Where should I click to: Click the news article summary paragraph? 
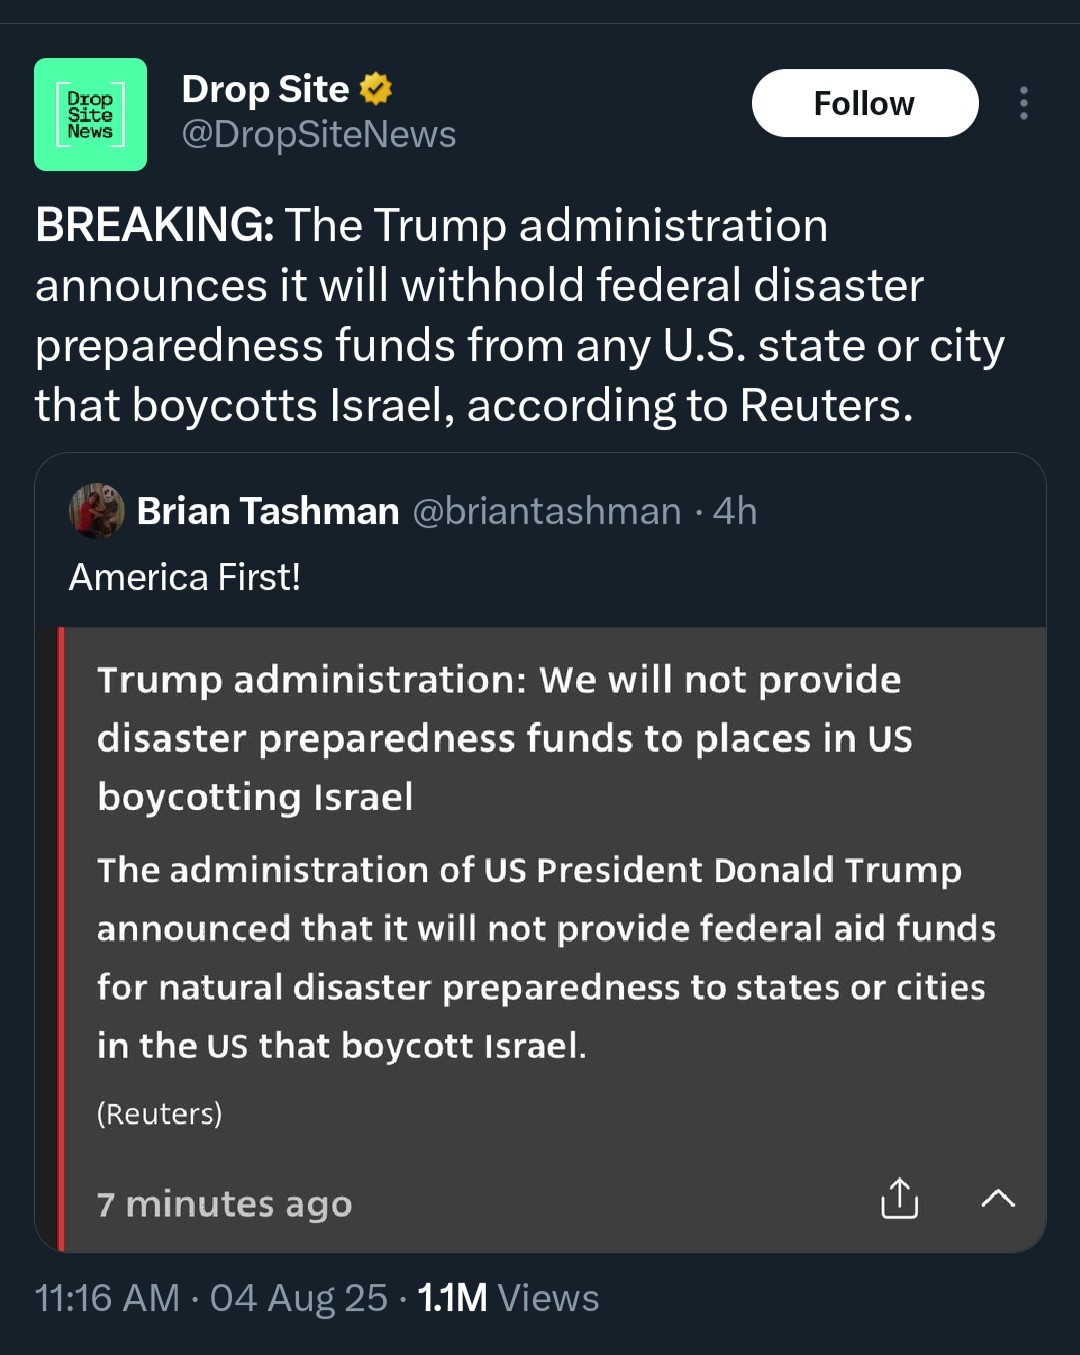(x=545, y=957)
